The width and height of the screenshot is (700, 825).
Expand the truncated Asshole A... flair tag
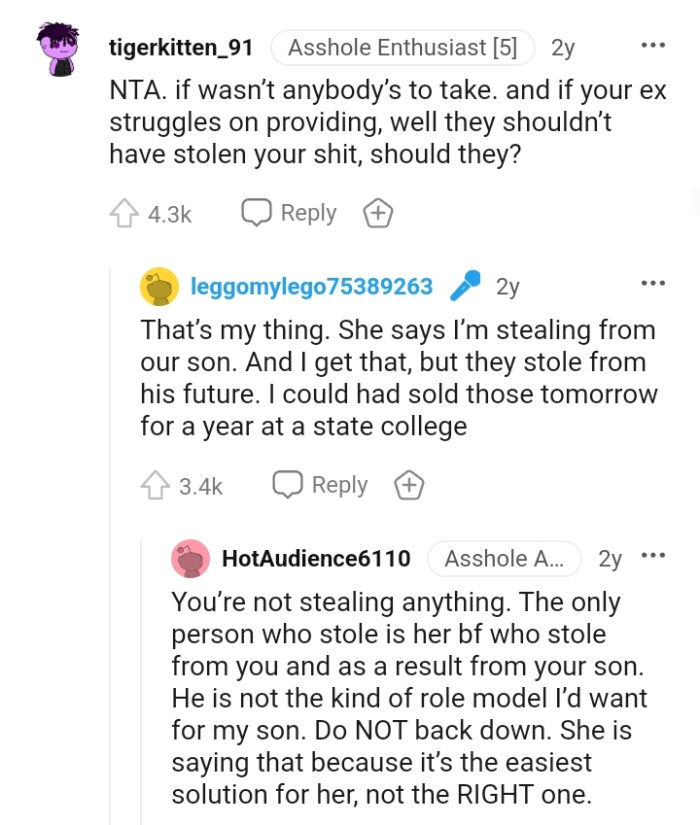[x=505, y=559]
